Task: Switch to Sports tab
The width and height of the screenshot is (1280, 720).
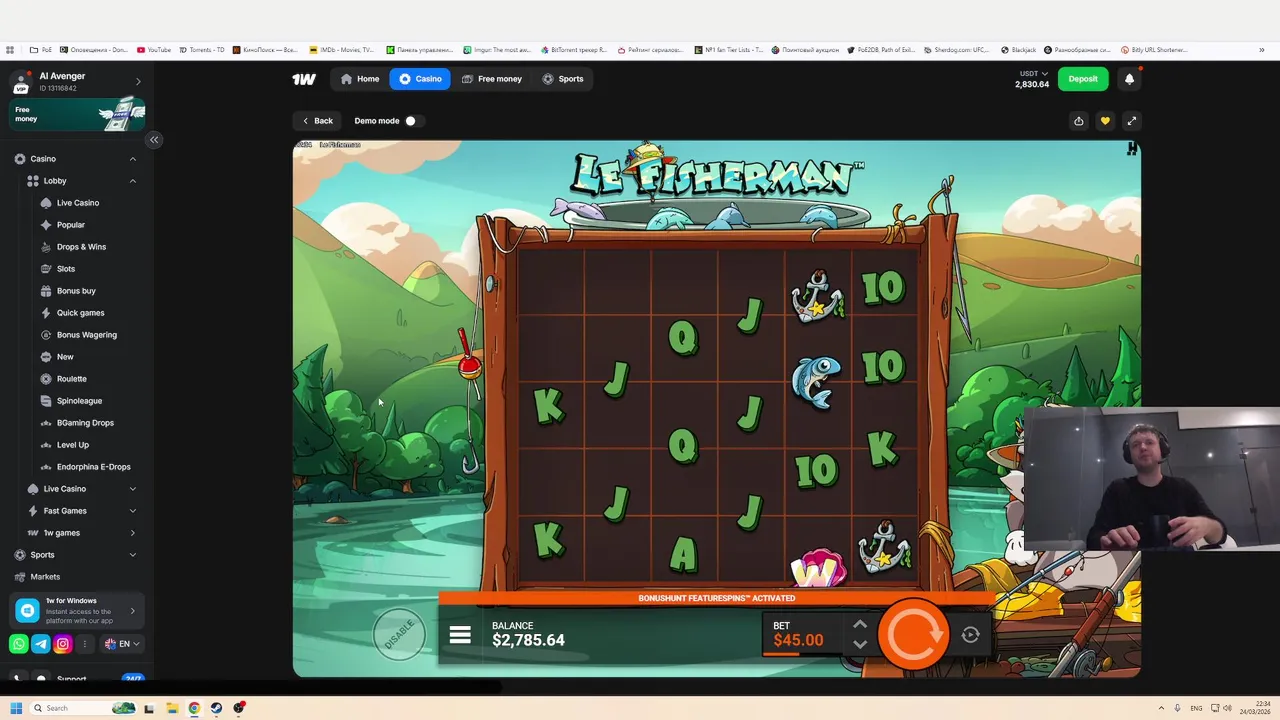Action: (563, 79)
